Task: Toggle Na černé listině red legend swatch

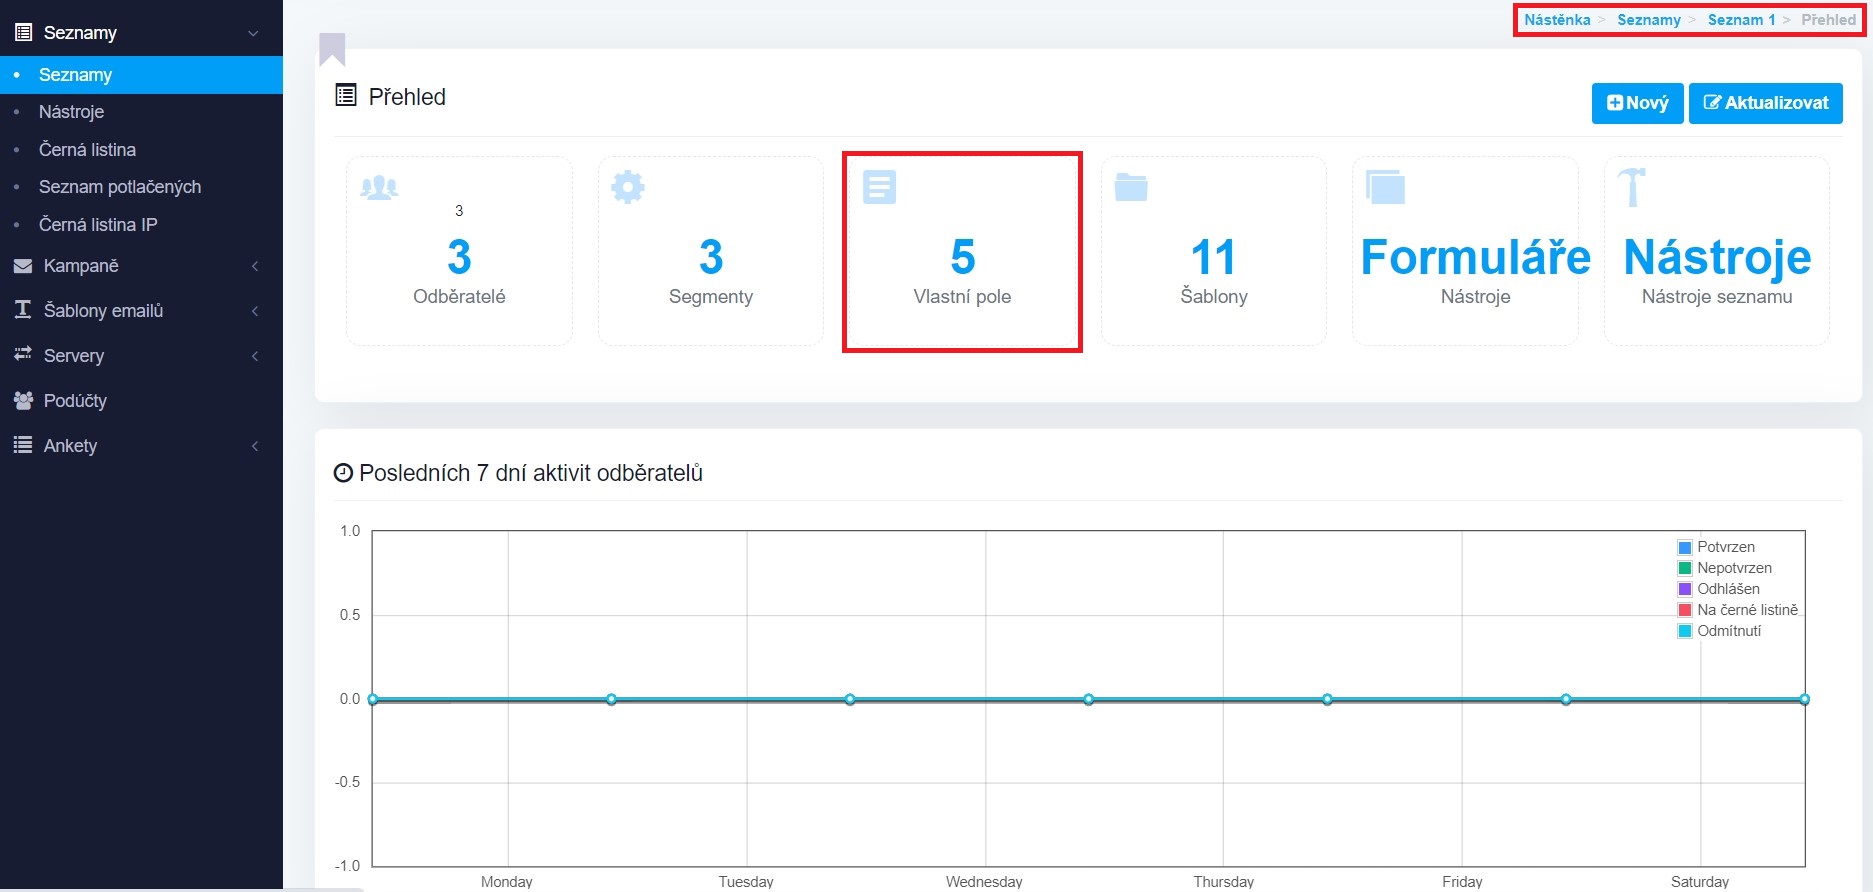Action: coord(1684,610)
